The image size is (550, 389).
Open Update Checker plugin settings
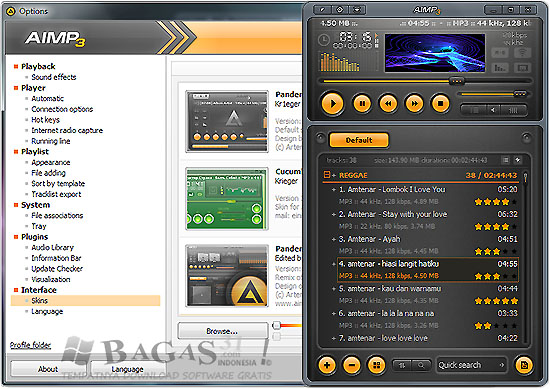(x=57, y=269)
